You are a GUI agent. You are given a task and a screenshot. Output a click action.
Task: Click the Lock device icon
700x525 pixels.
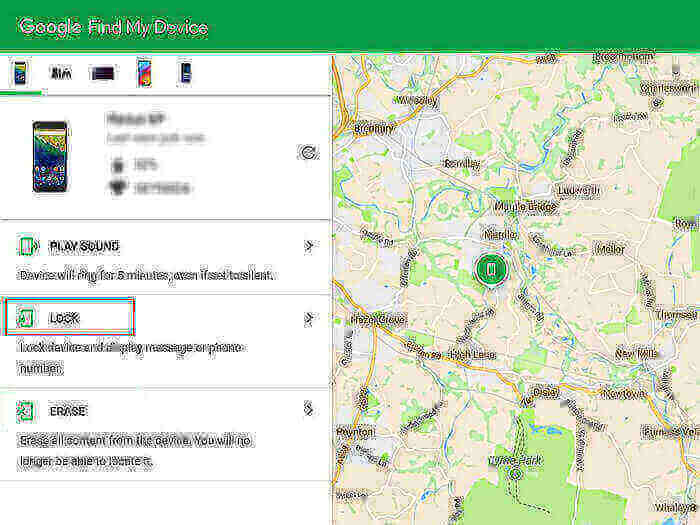point(26,319)
